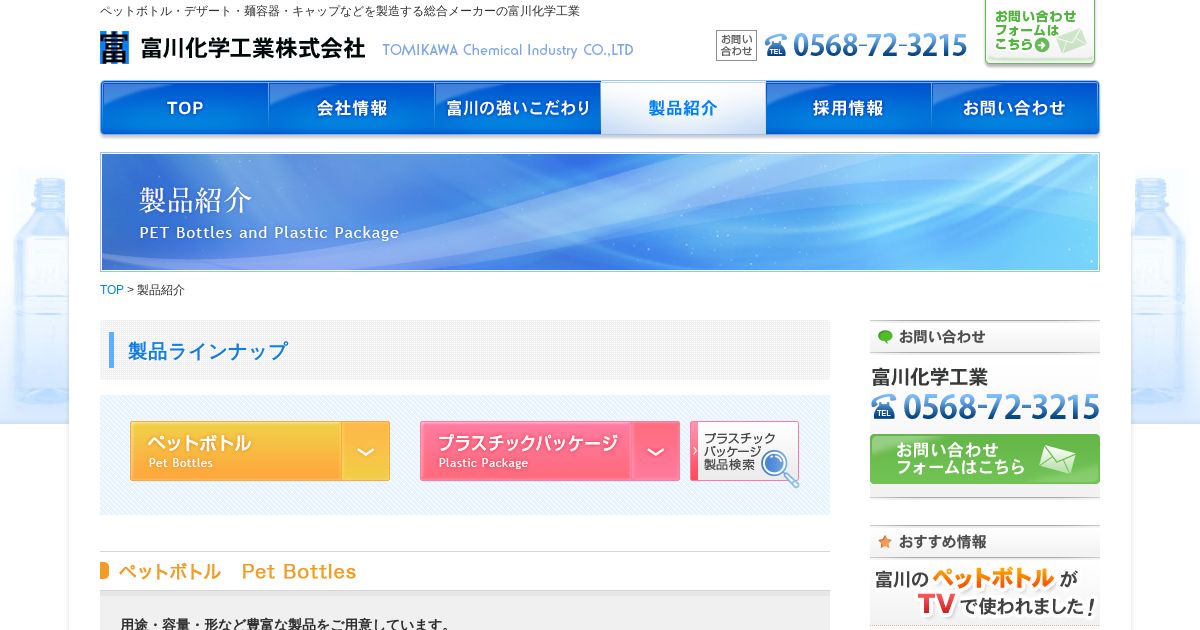Open the お問い合わせ navigation tab

point(1015,108)
